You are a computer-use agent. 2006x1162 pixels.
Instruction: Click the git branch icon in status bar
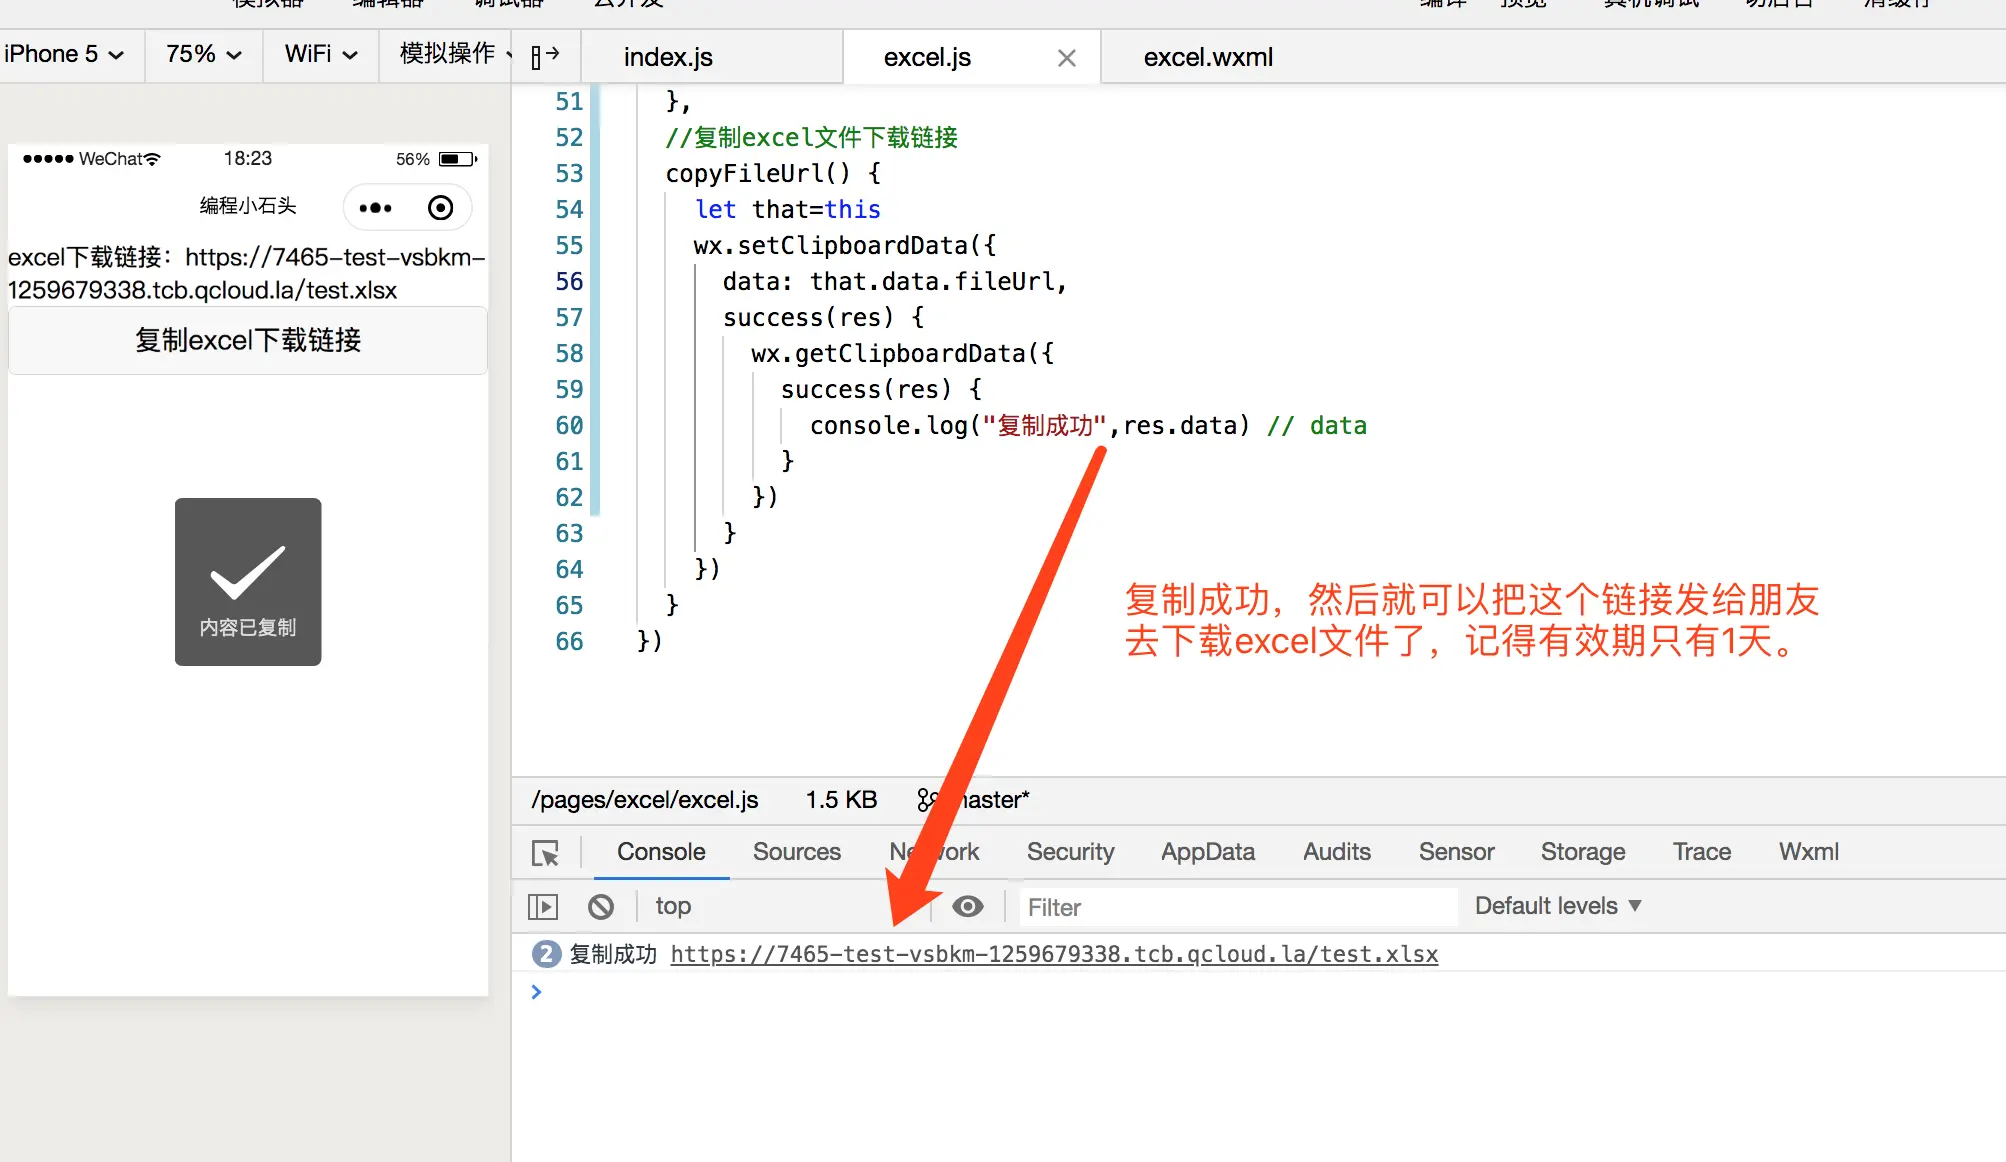[x=926, y=800]
